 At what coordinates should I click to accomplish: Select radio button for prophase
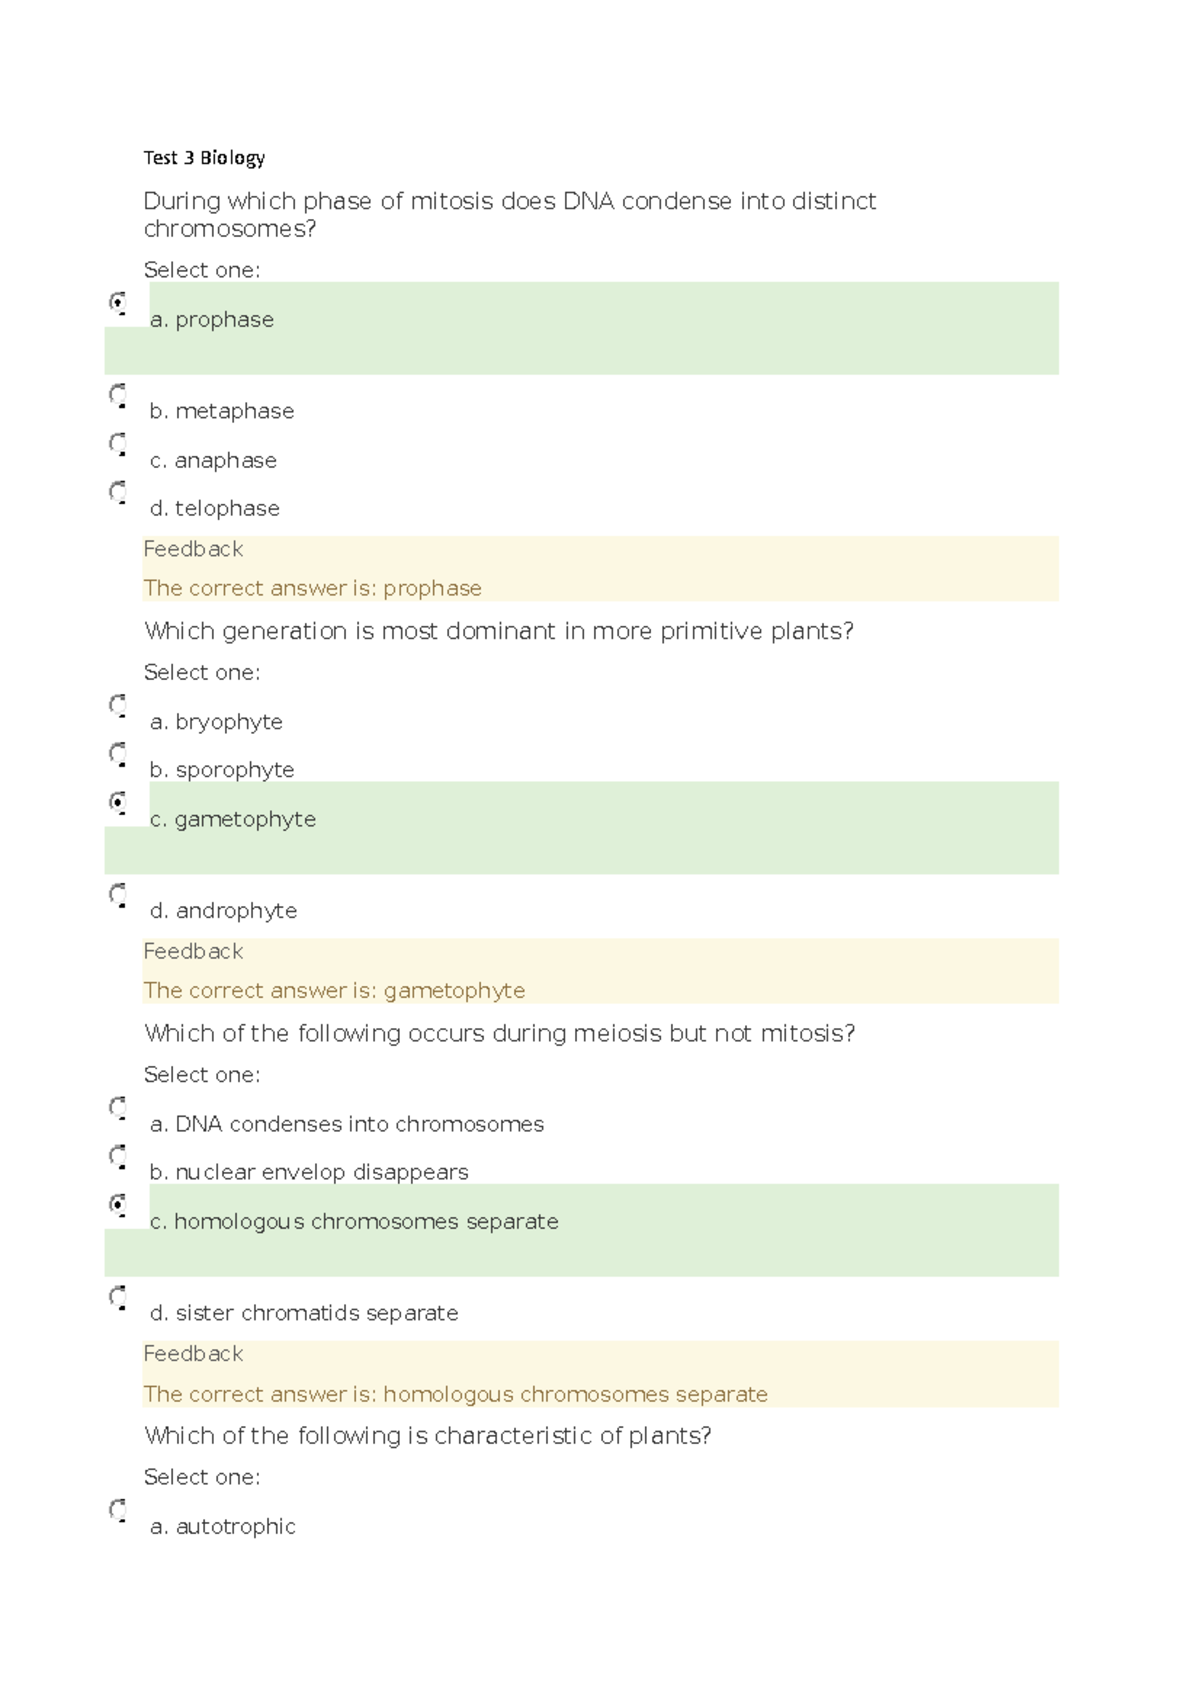point(118,302)
